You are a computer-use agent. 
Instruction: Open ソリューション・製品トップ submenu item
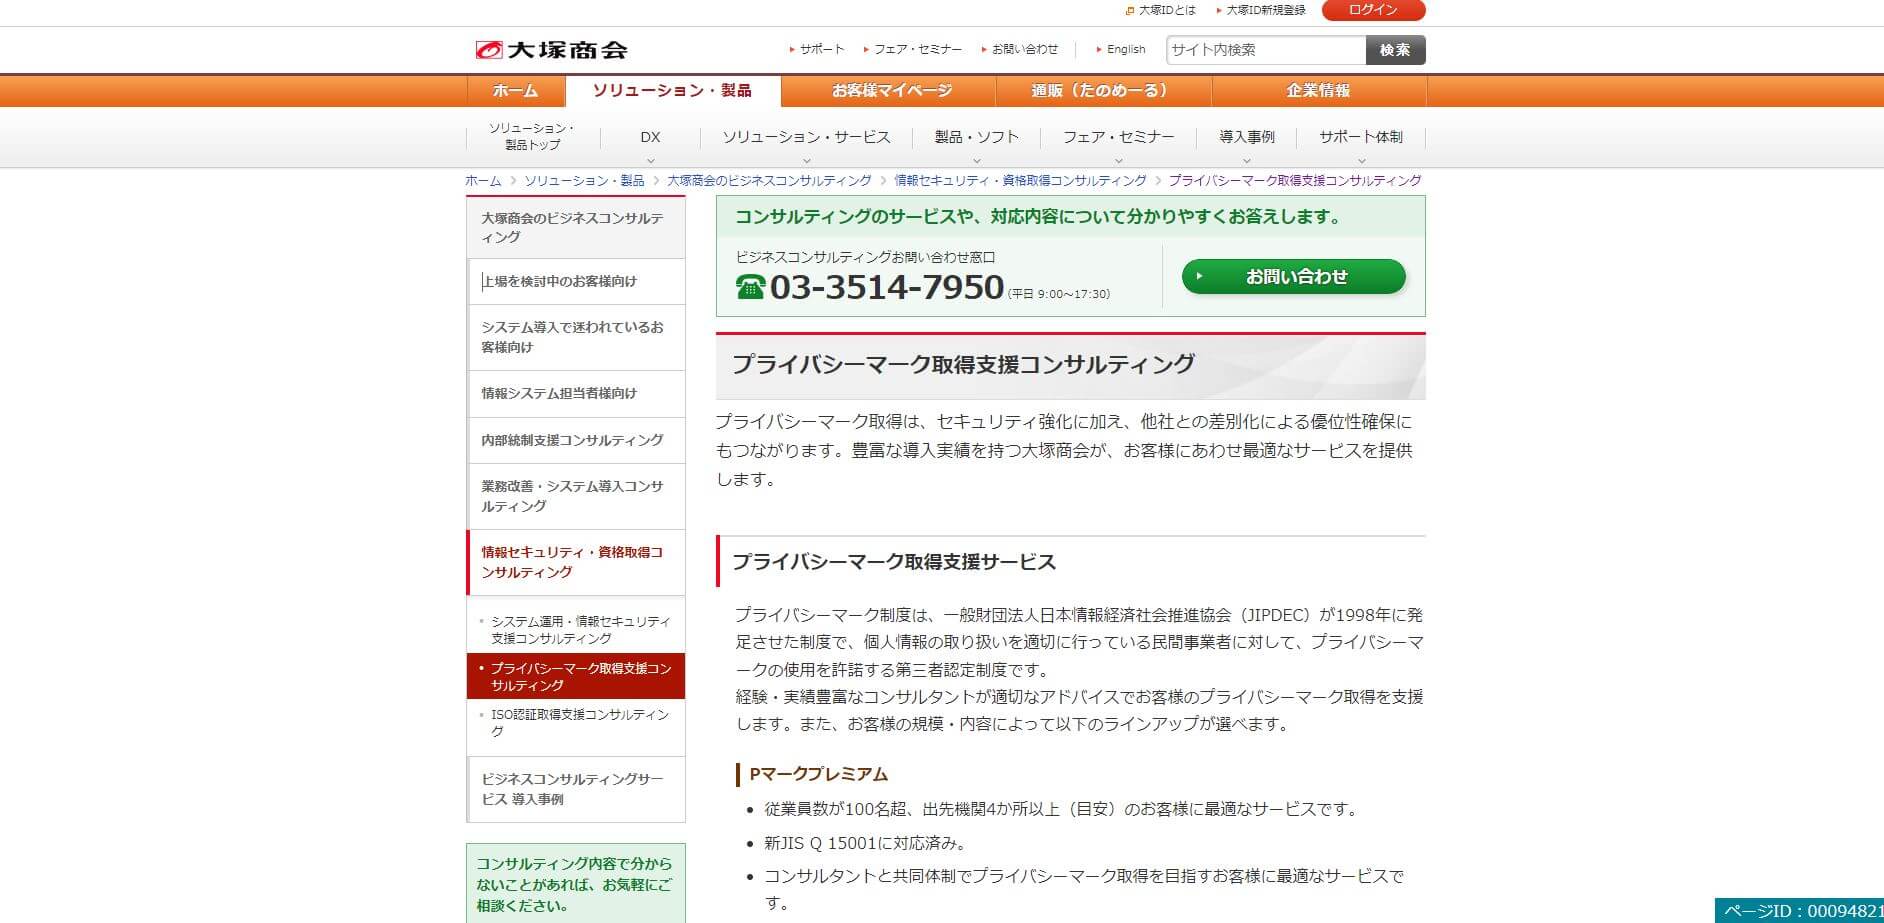pyautogui.click(x=532, y=137)
